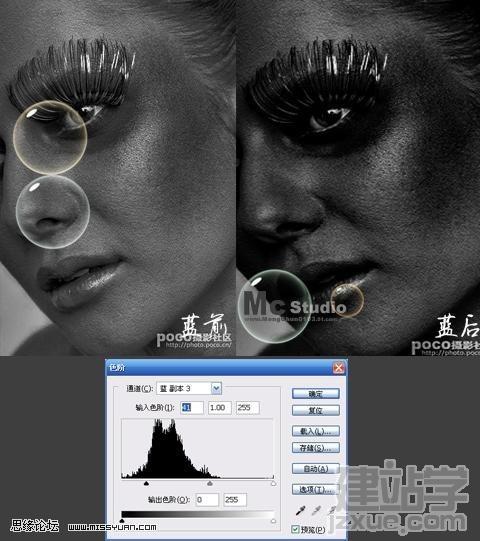Open the 选项(T)... options button
The width and height of the screenshot is (480, 541).
click(316, 489)
